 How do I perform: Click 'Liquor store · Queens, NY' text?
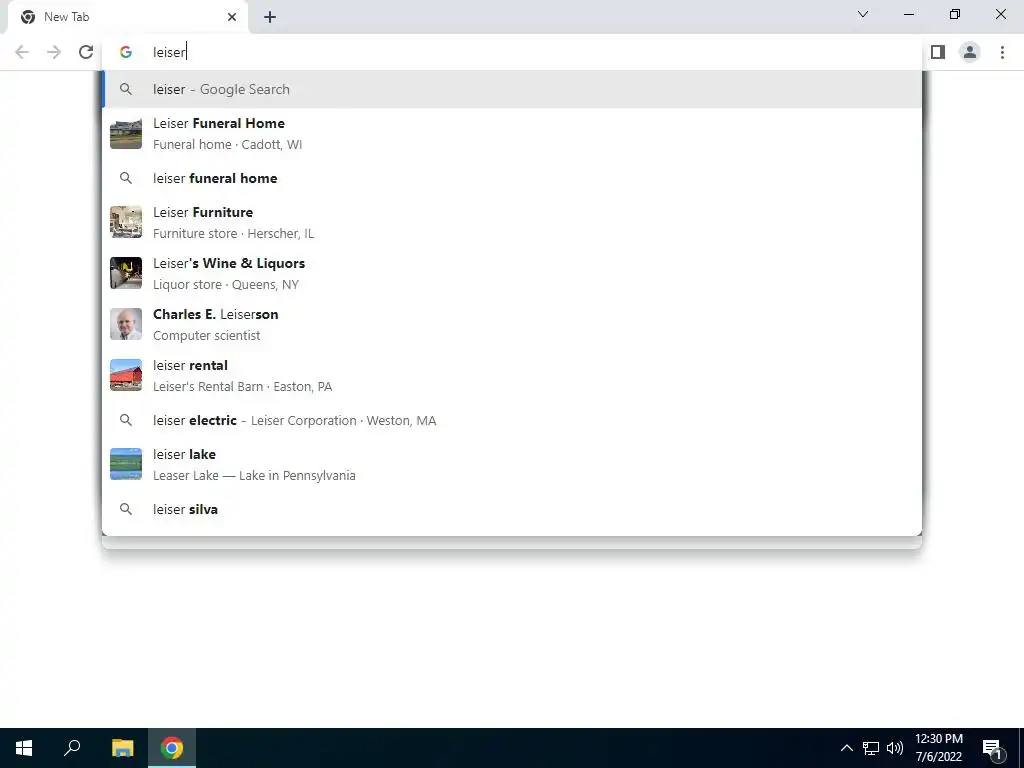pyautogui.click(x=226, y=285)
